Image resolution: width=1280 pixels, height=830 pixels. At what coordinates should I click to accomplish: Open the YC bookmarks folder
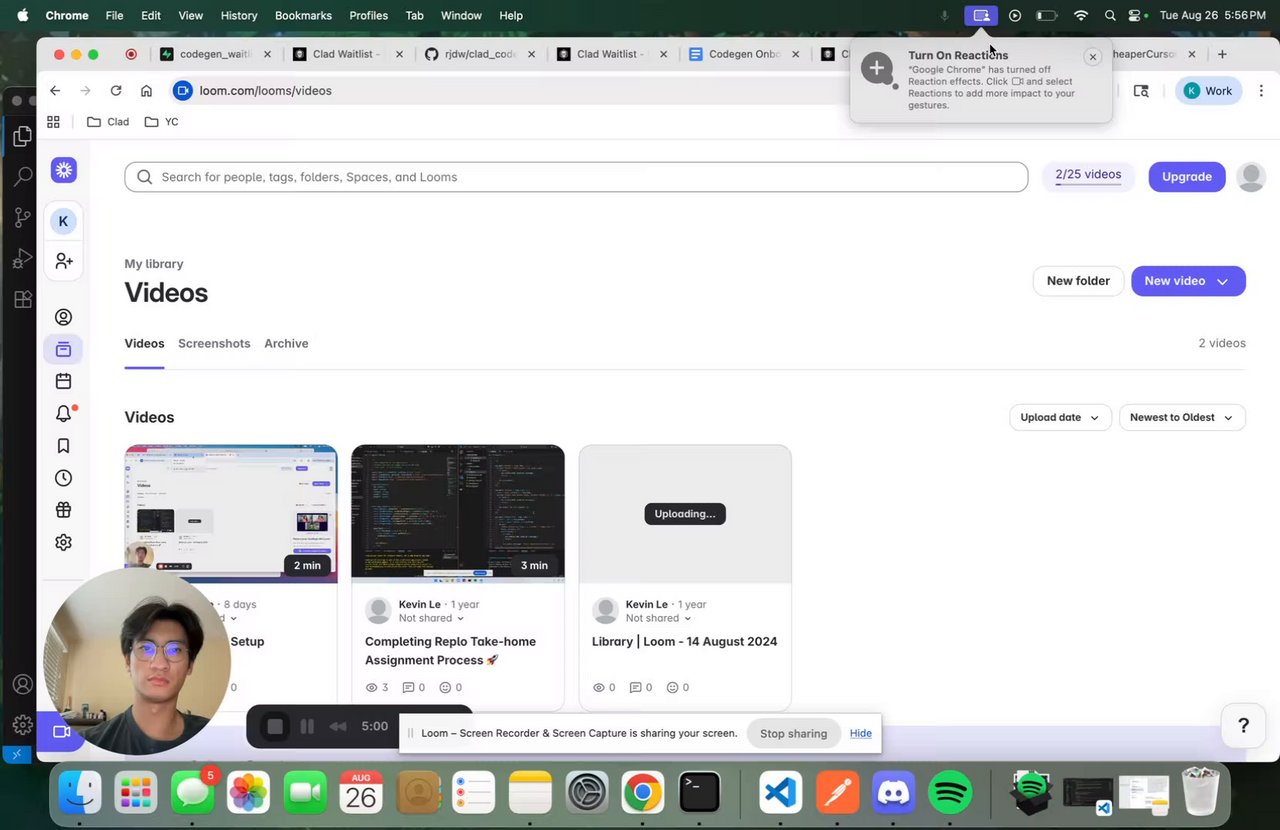pyautogui.click(x=162, y=122)
